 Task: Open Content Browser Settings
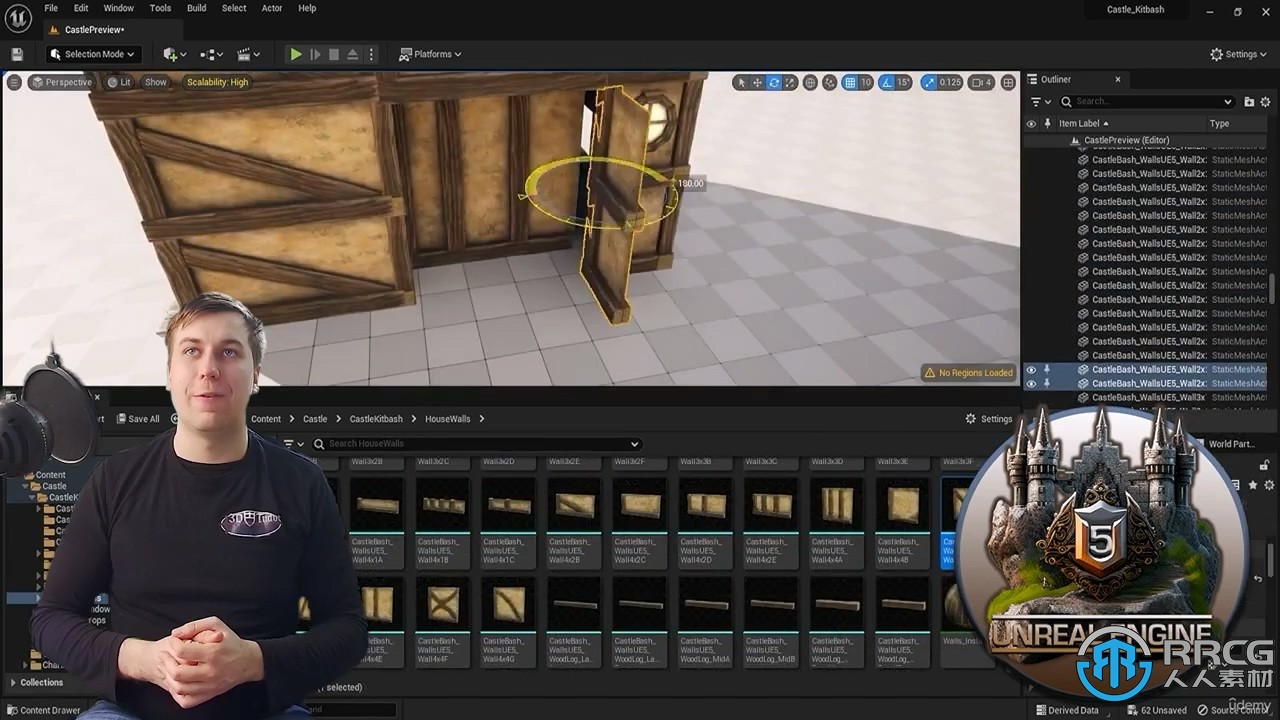(989, 419)
